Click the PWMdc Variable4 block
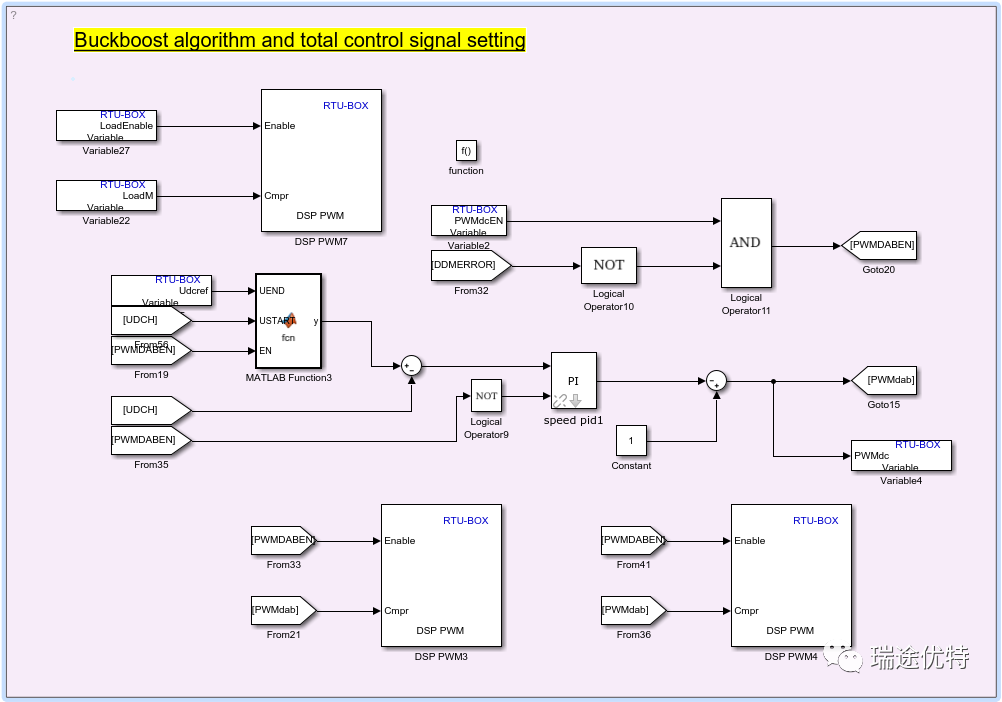The image size is (1002, 702). tap(900, 456)
